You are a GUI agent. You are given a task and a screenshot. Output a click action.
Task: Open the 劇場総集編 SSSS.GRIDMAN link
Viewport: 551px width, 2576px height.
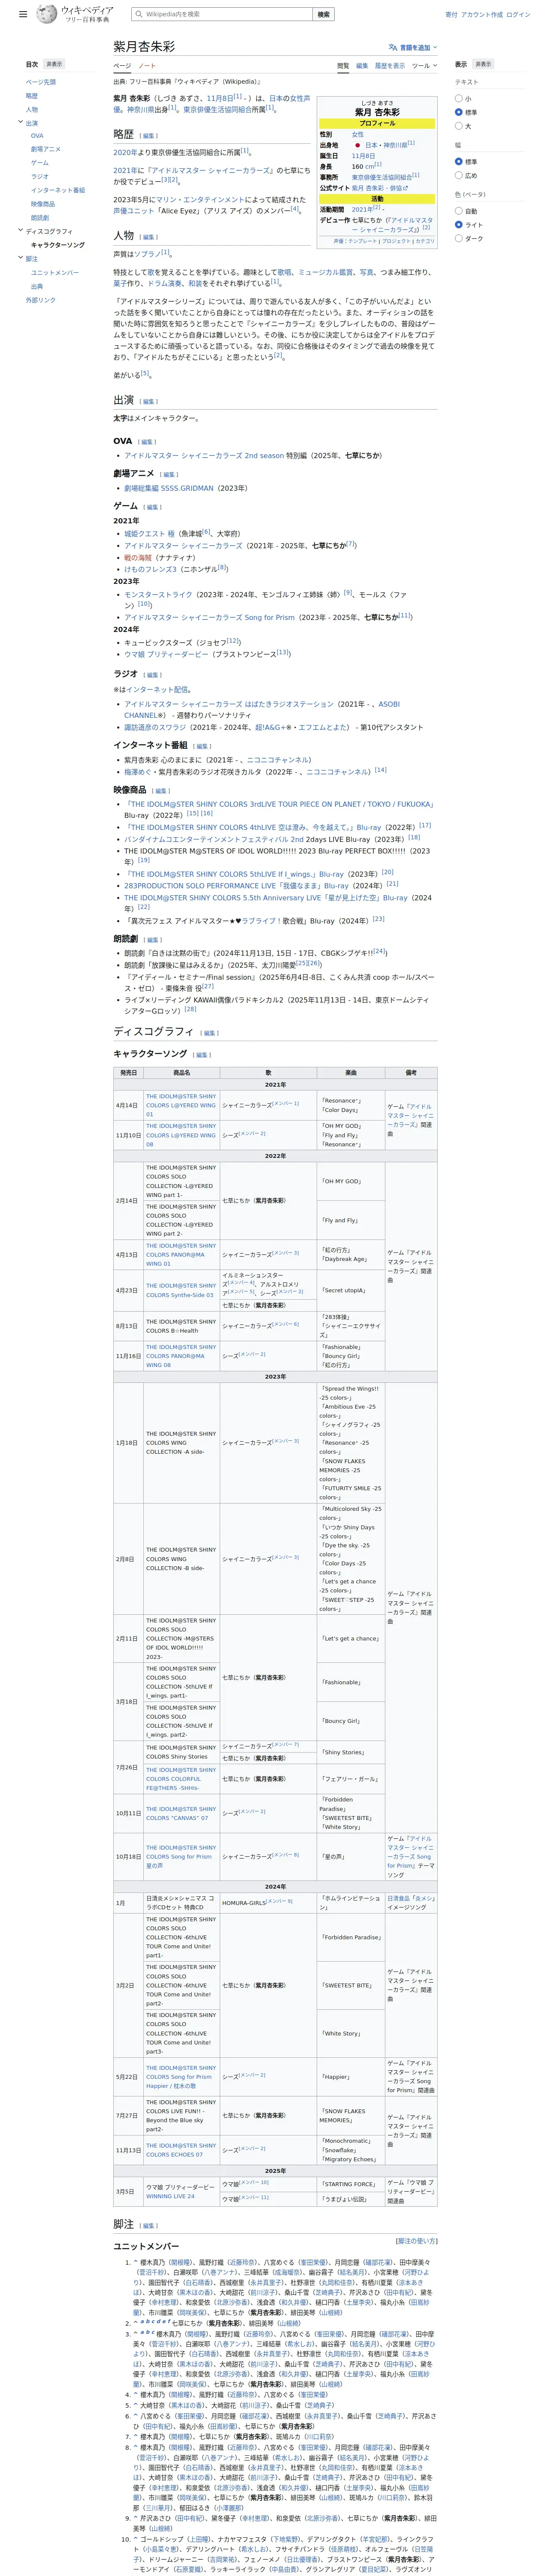click(169, 488)
